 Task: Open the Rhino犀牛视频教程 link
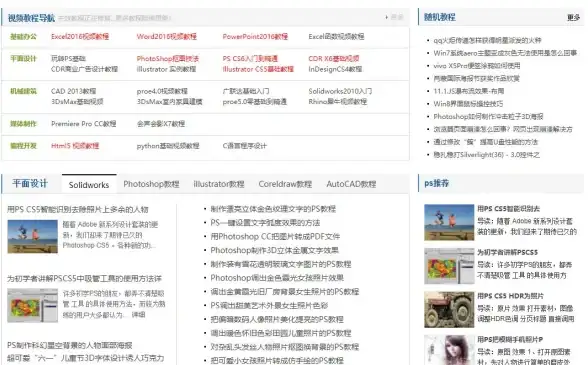pyautogui.click(x=338, y=102)
